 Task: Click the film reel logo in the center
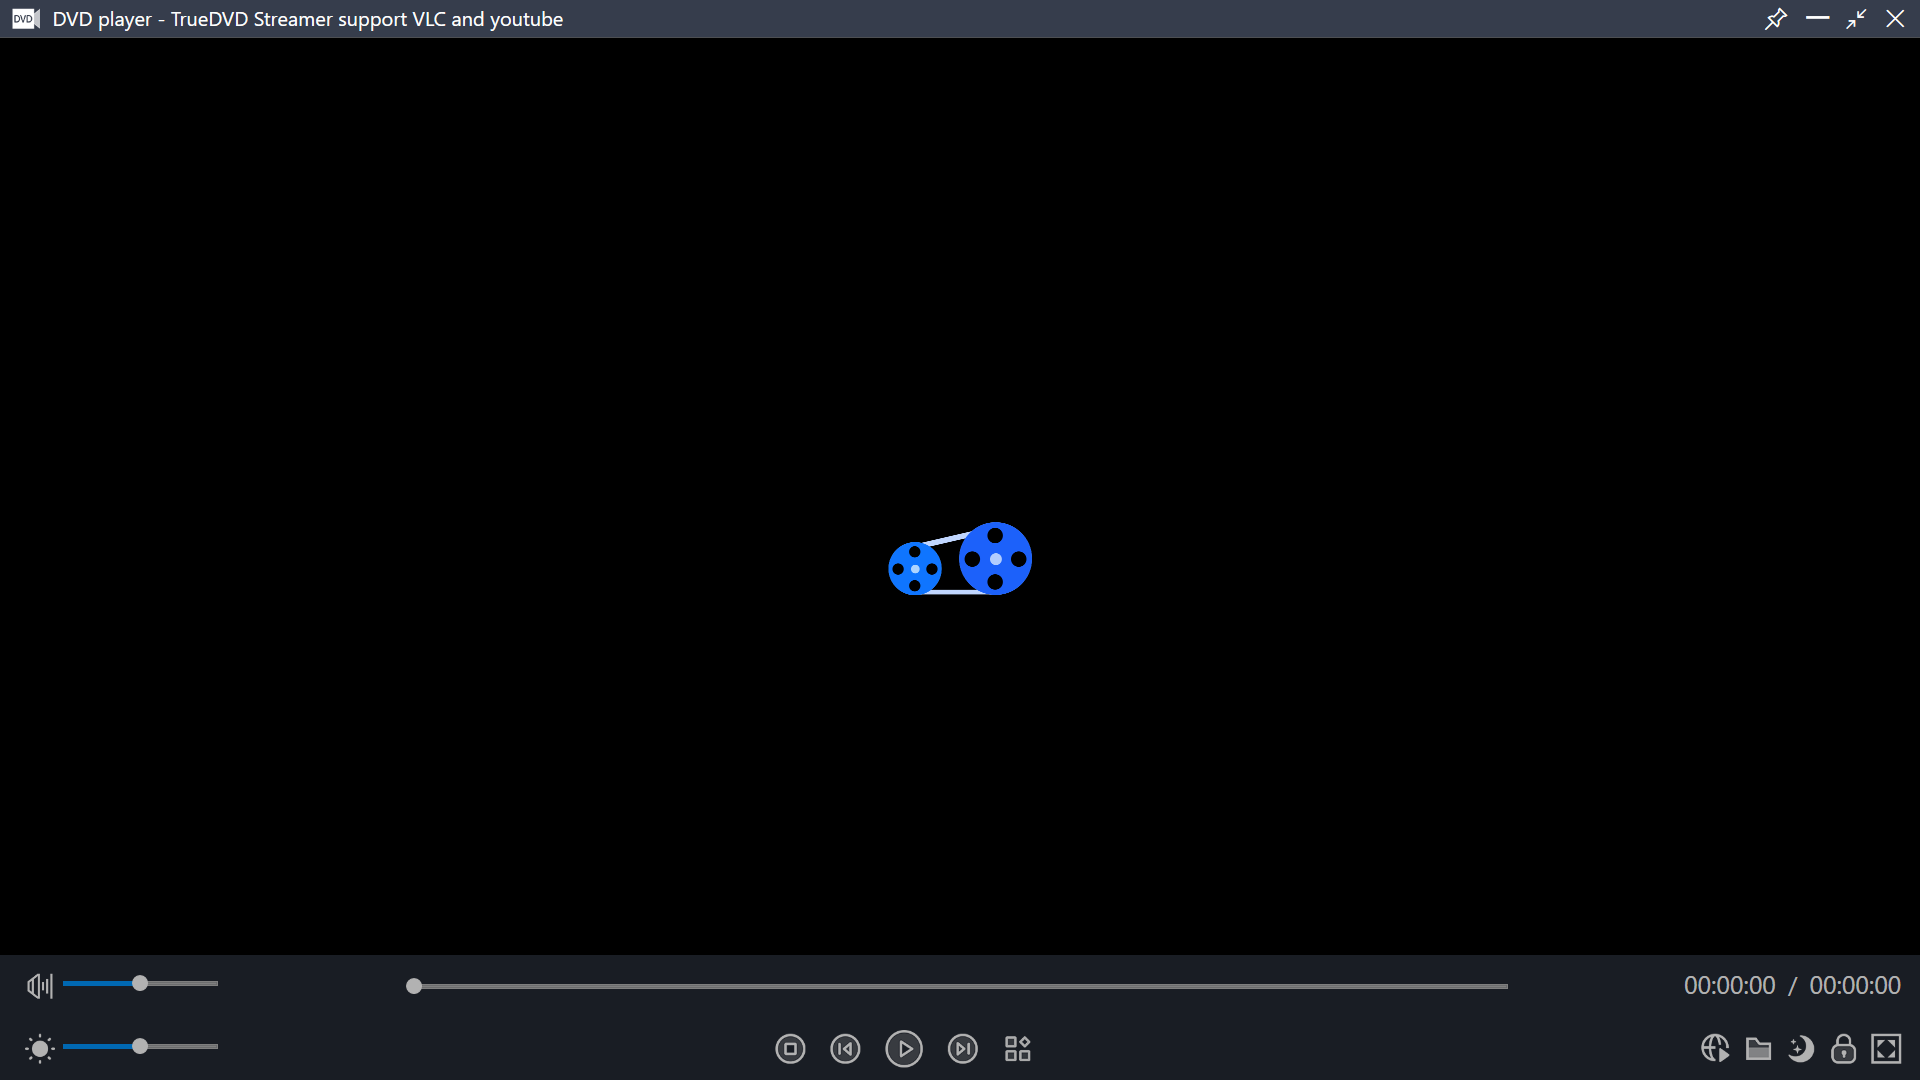pyautogui.click(x=958, y=558)
